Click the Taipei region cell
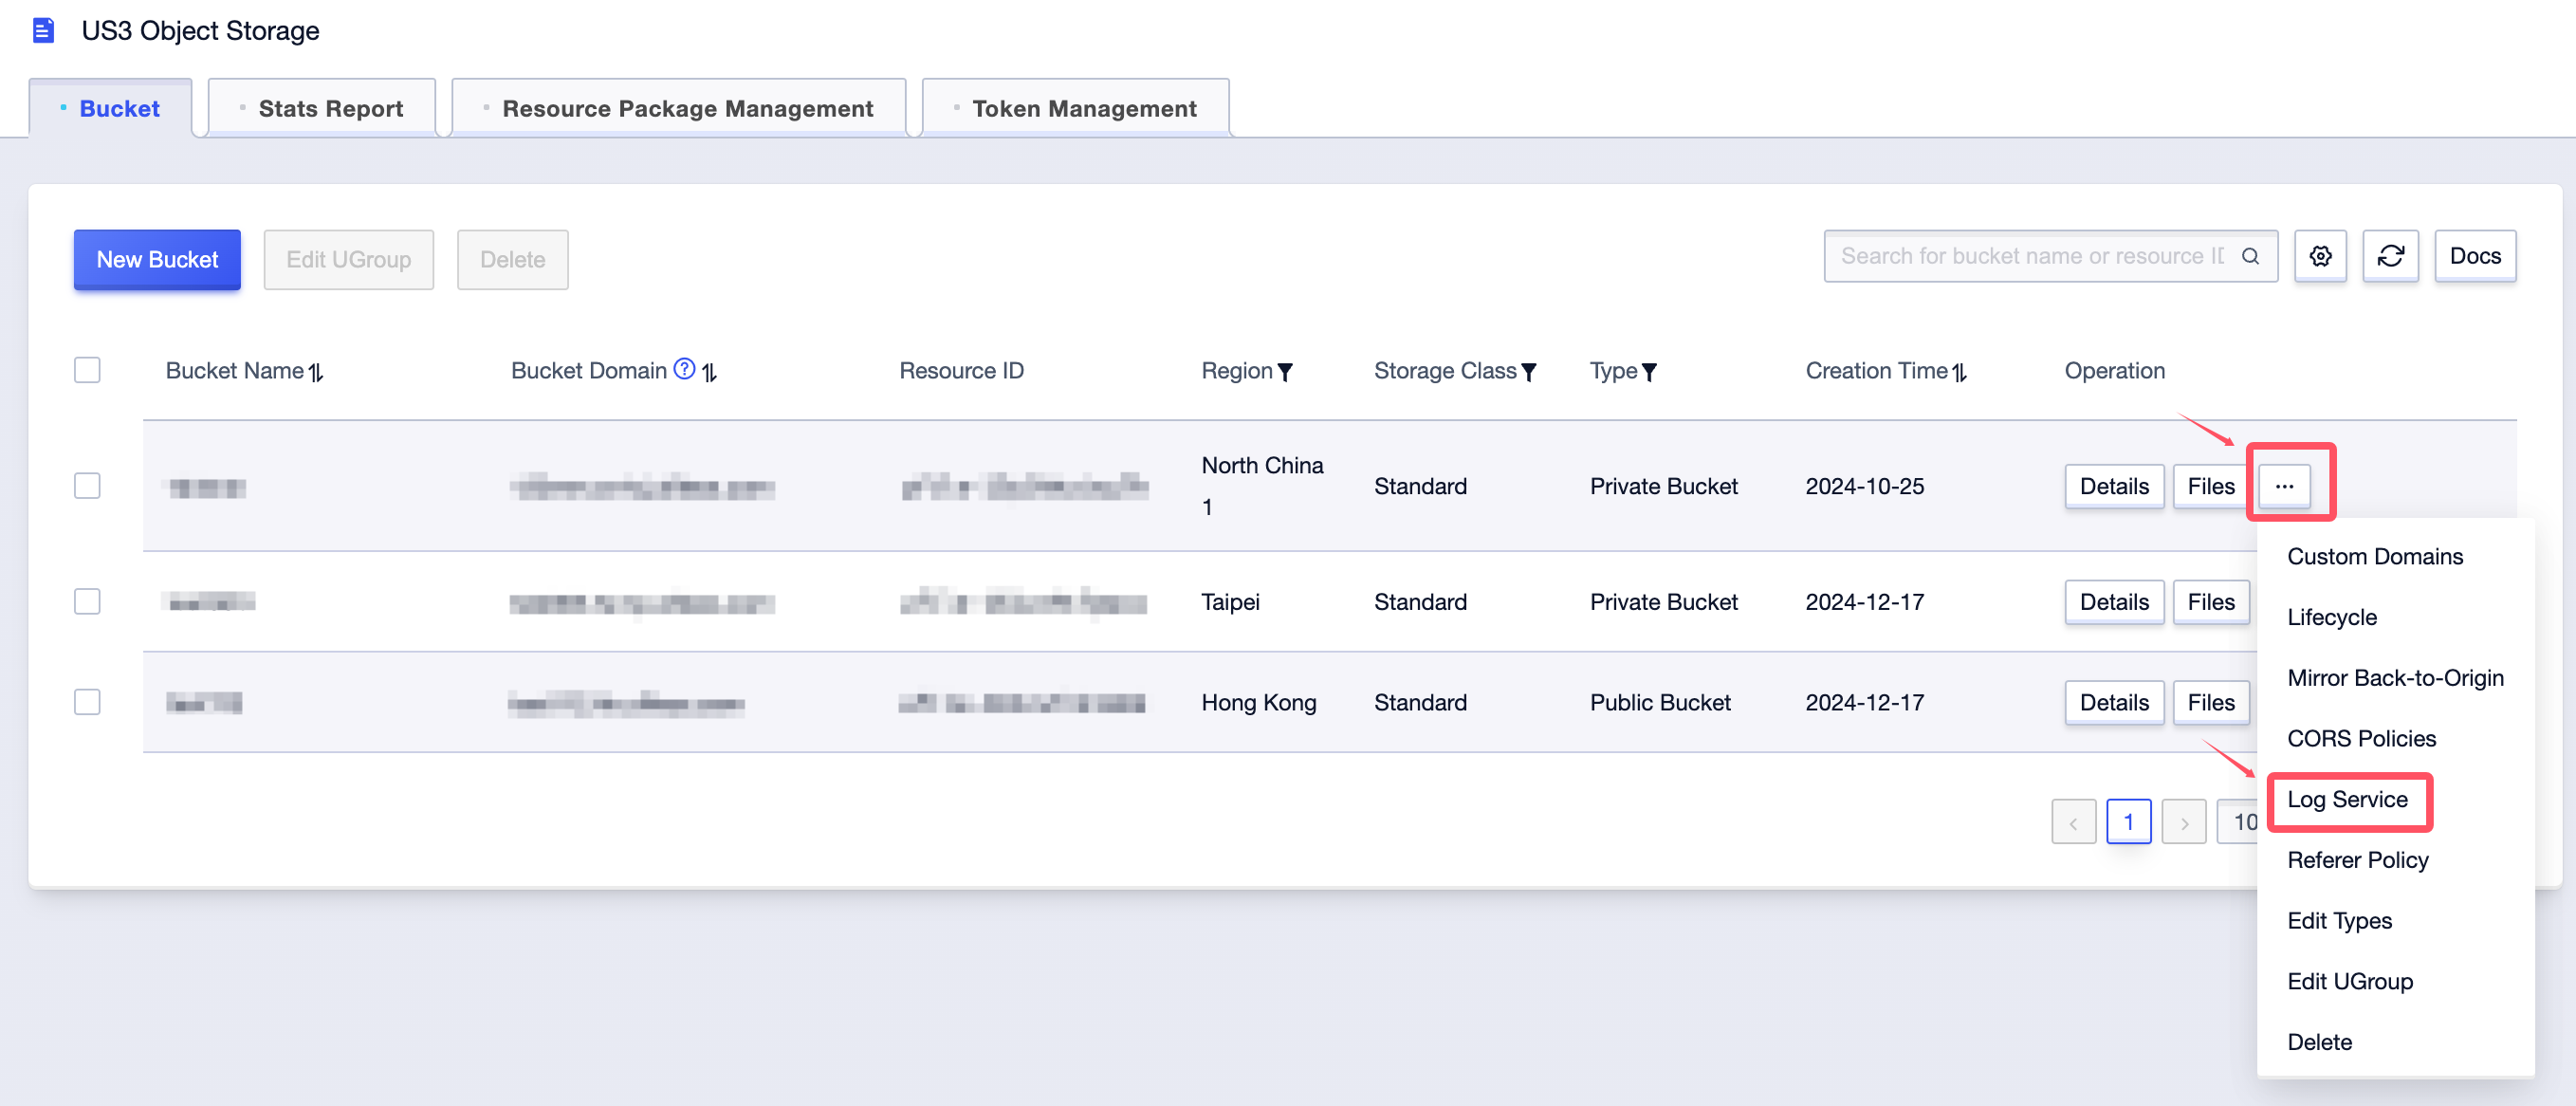Viewport: 2576px width, 1106px height. [1230, 602]
